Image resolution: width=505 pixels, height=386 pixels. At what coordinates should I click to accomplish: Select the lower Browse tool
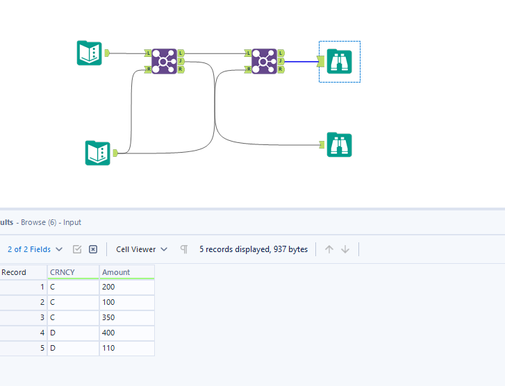point(339,145)
